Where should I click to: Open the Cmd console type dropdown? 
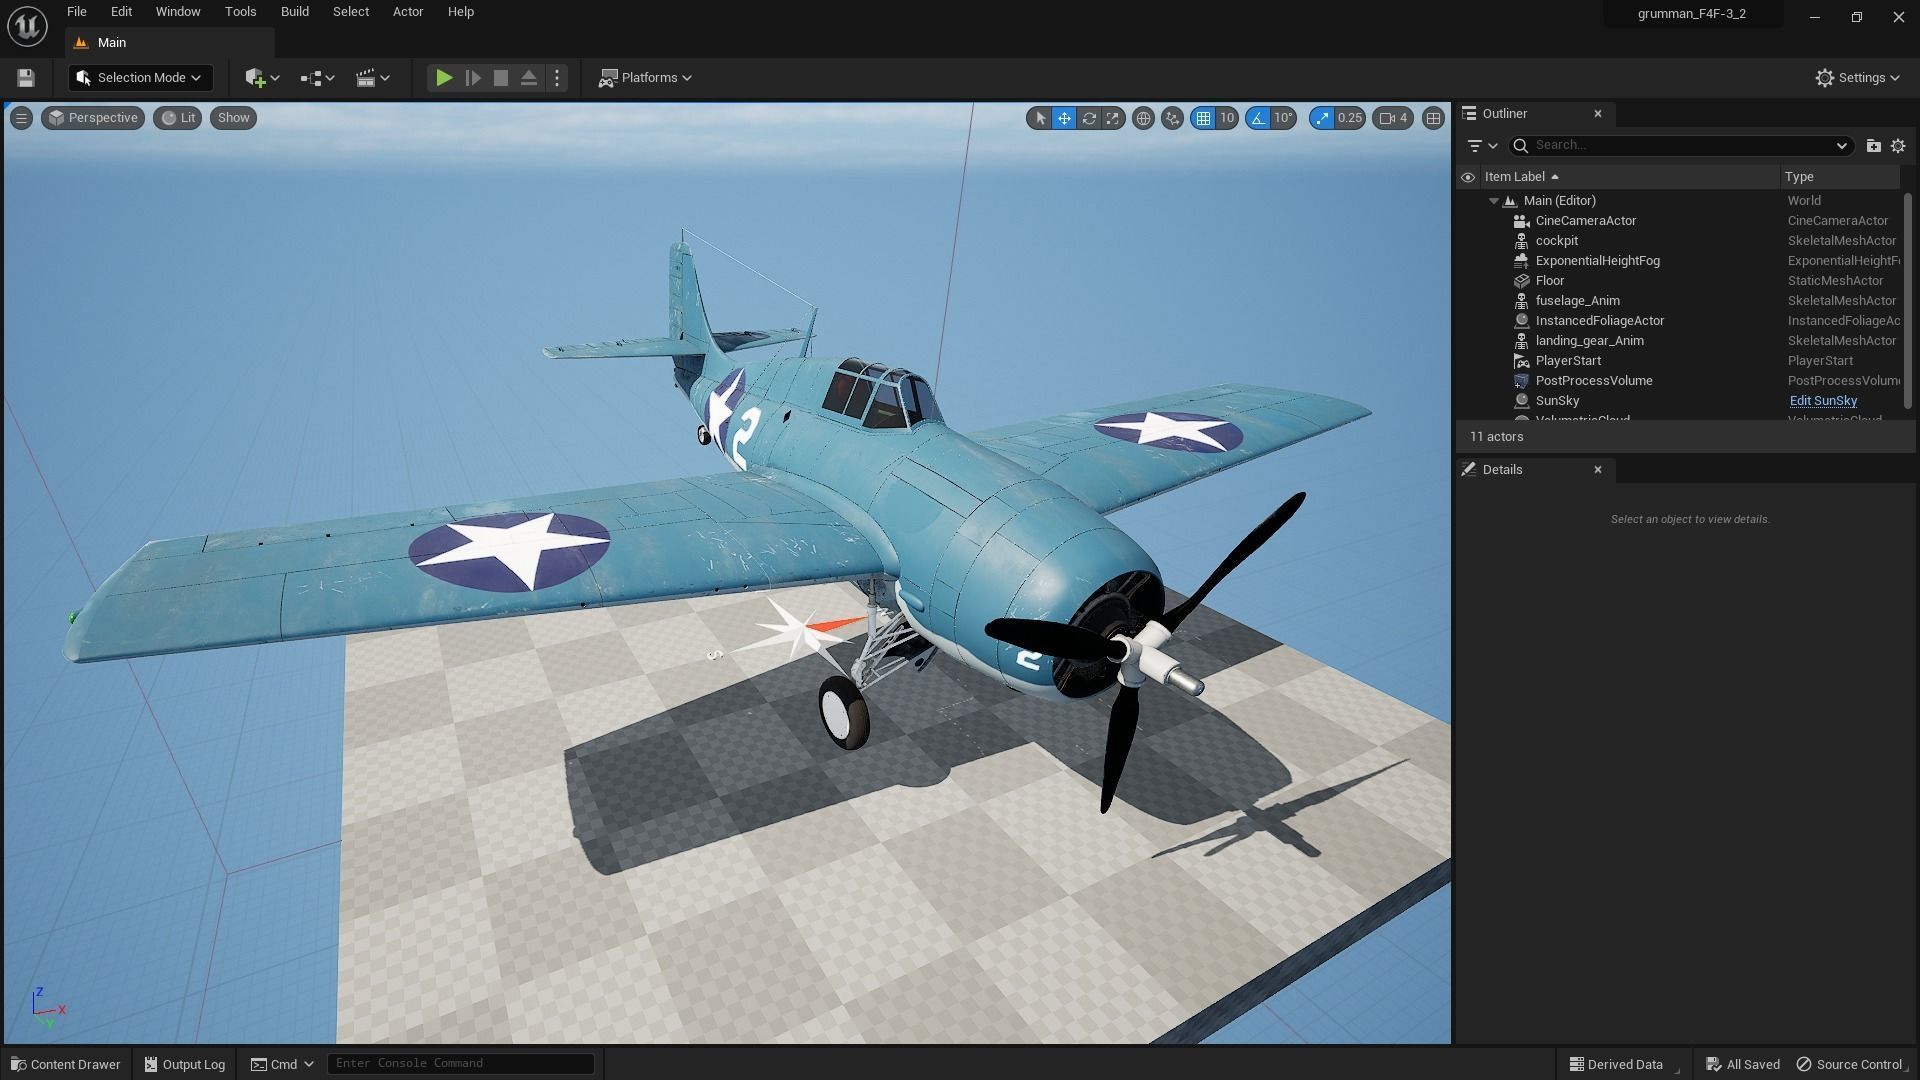tap(282, 1064)
